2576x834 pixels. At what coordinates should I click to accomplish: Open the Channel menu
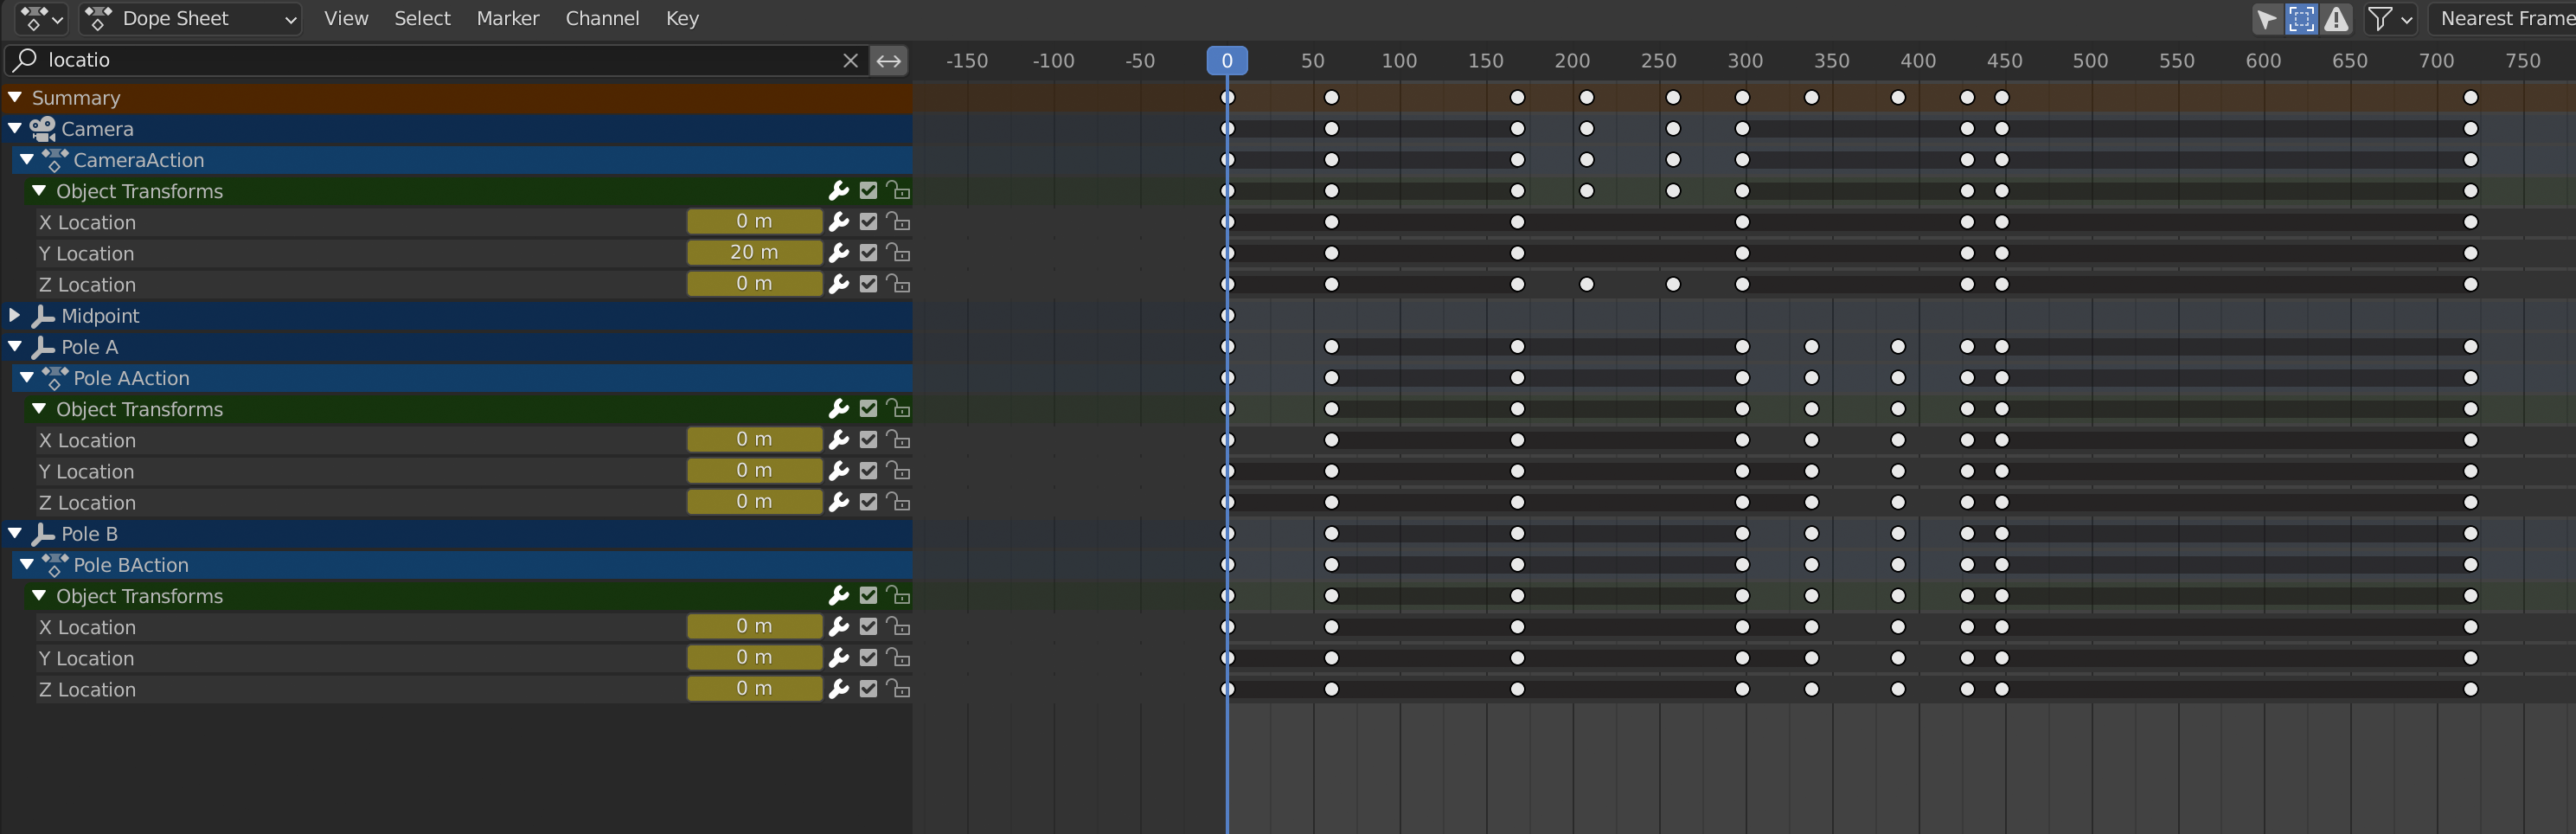pos(602,18)
